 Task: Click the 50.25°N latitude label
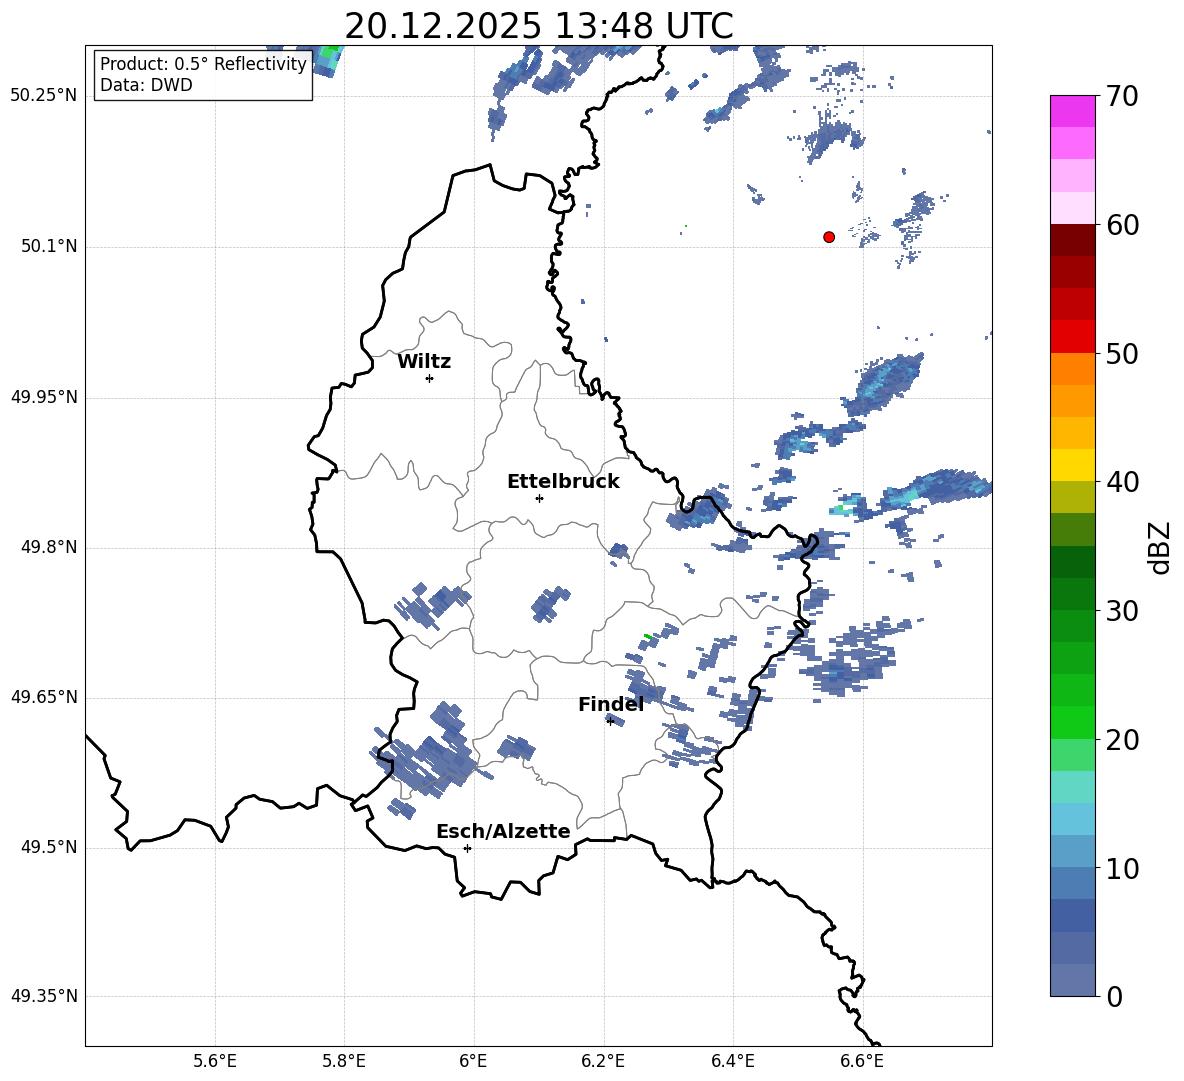coord(44,96)
